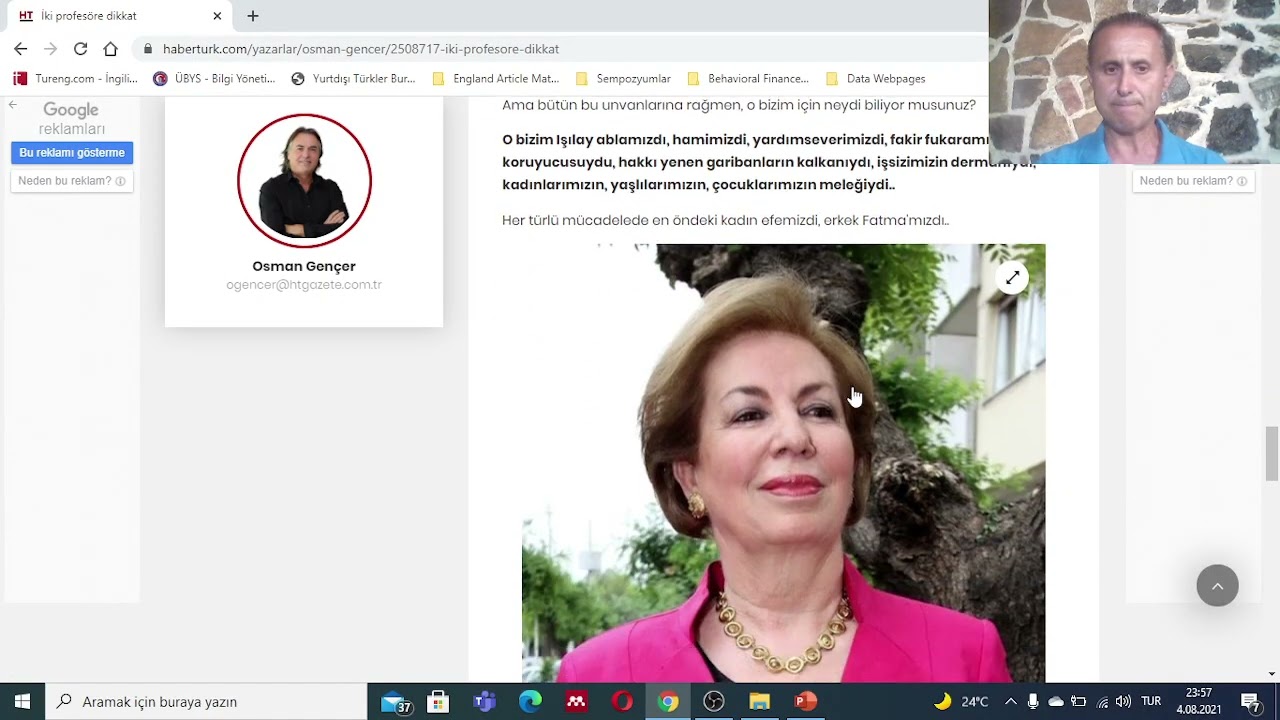Click right Neden bu reklam? button
The height and width of the screenshot is (720, 1280).
click(1193, 181)
